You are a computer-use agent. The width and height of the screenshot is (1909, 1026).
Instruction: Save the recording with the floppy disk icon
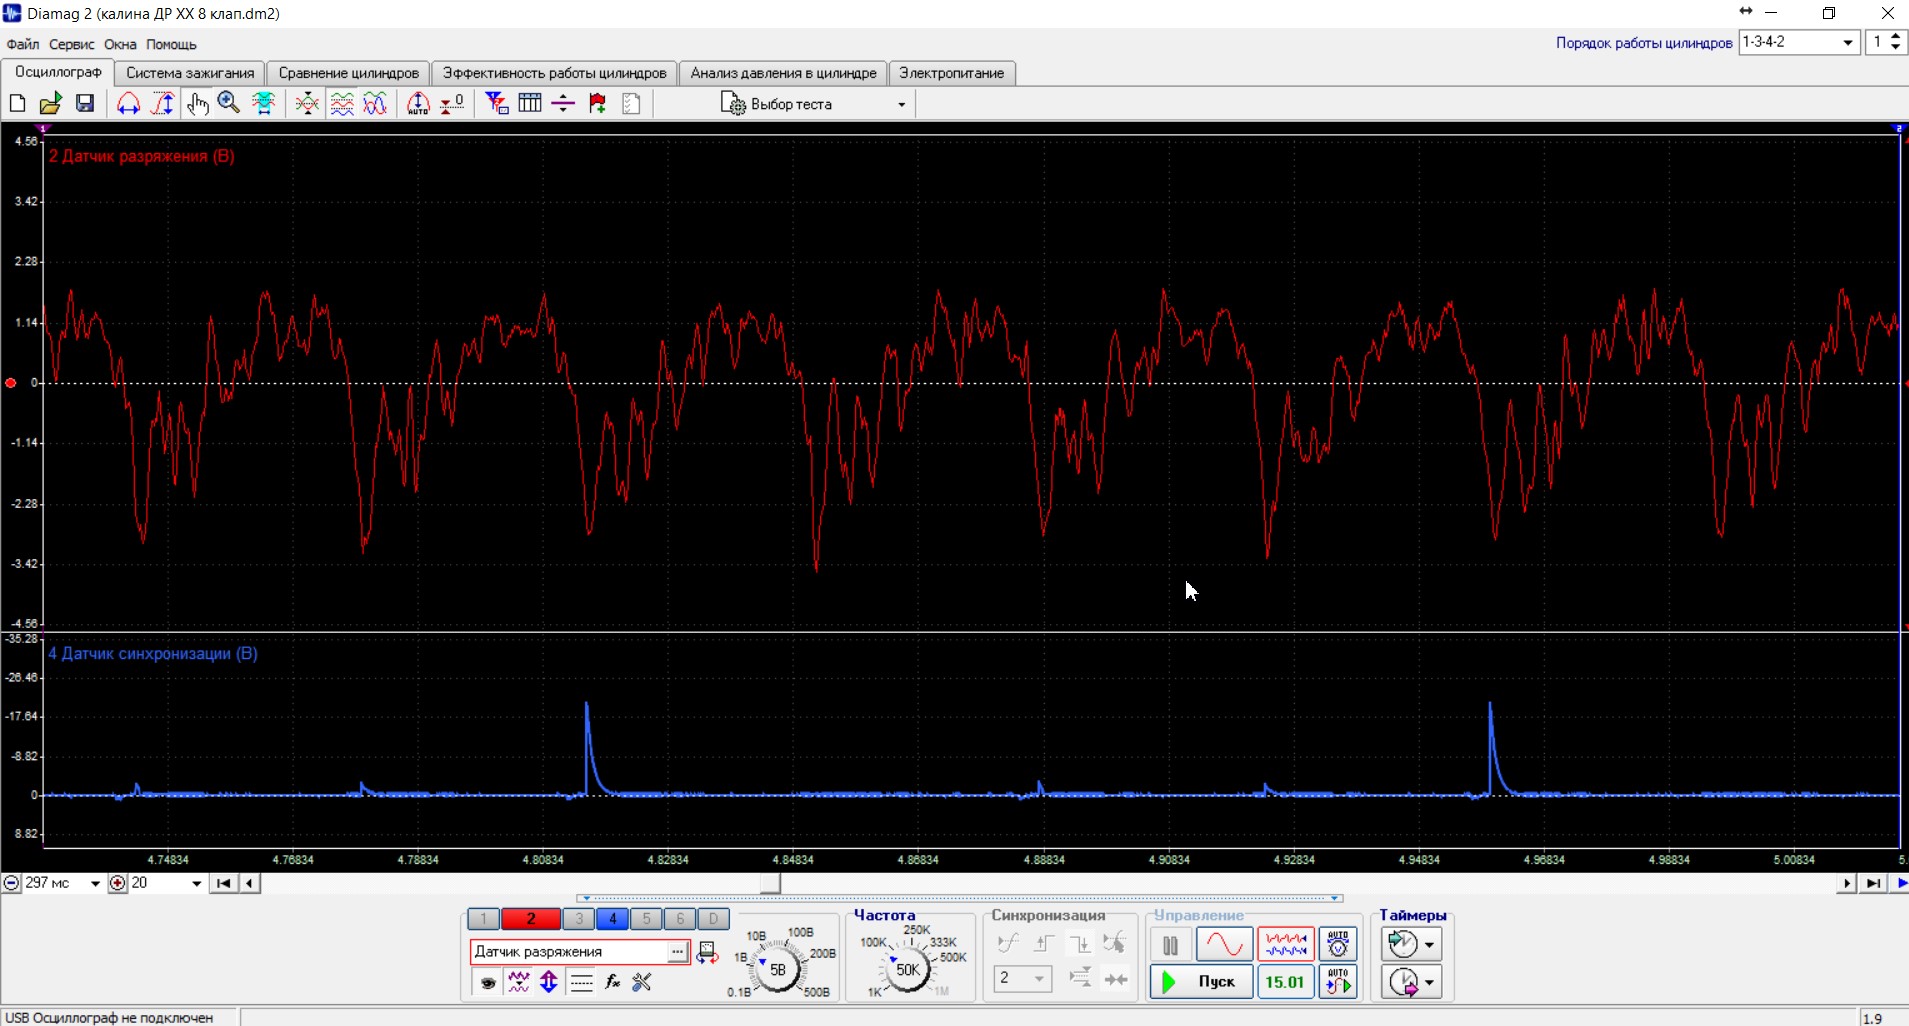click(x=85, y=103)
